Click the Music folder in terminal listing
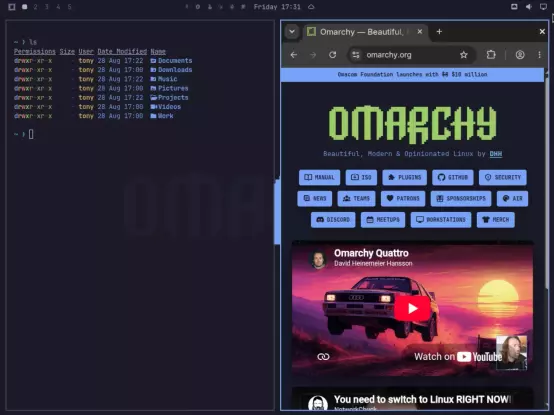 click(164, 79)
